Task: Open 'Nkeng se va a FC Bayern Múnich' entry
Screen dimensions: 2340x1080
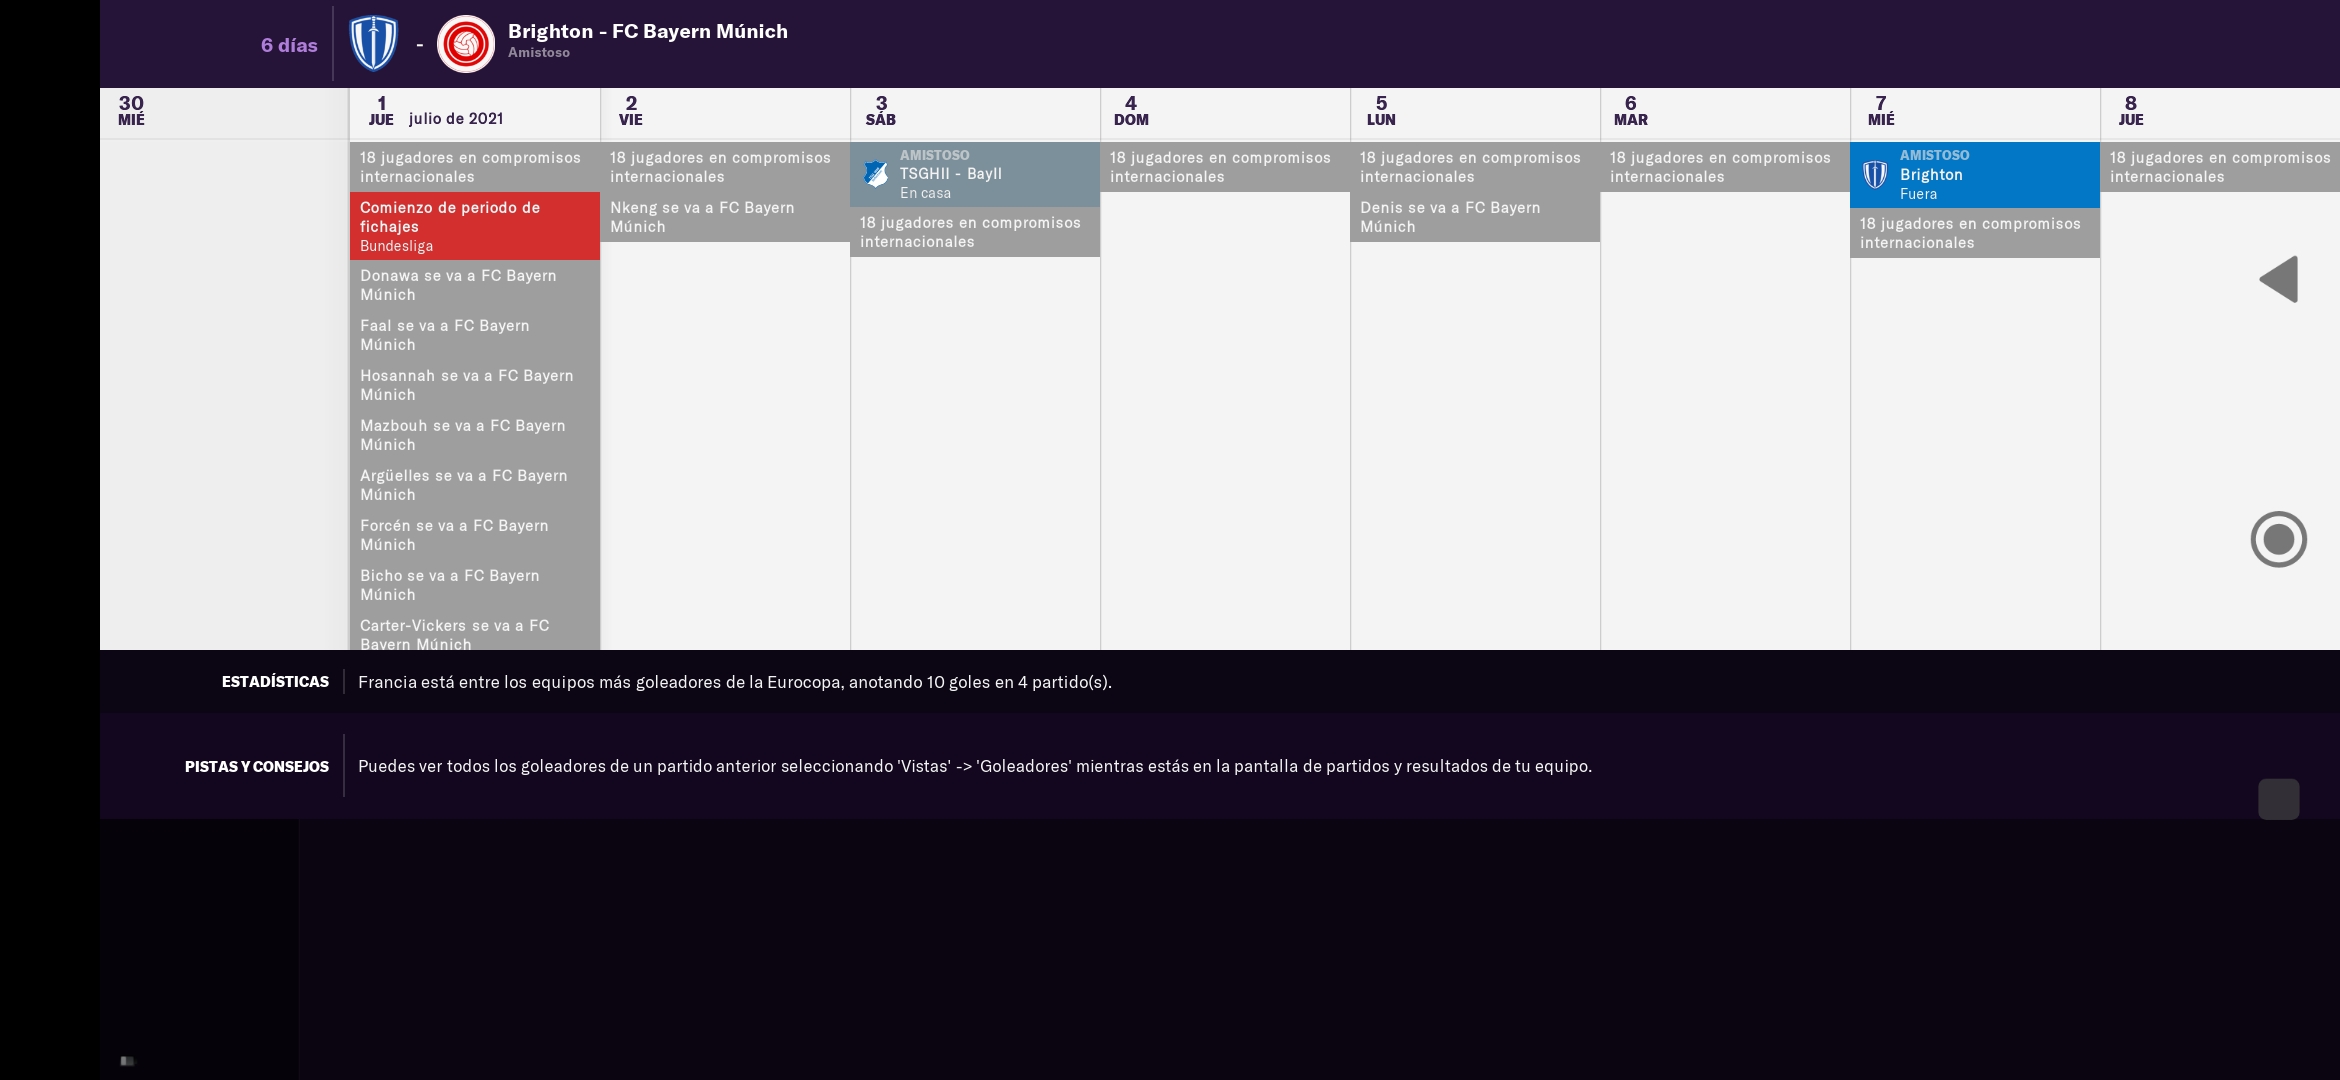Action: point(724,217)
